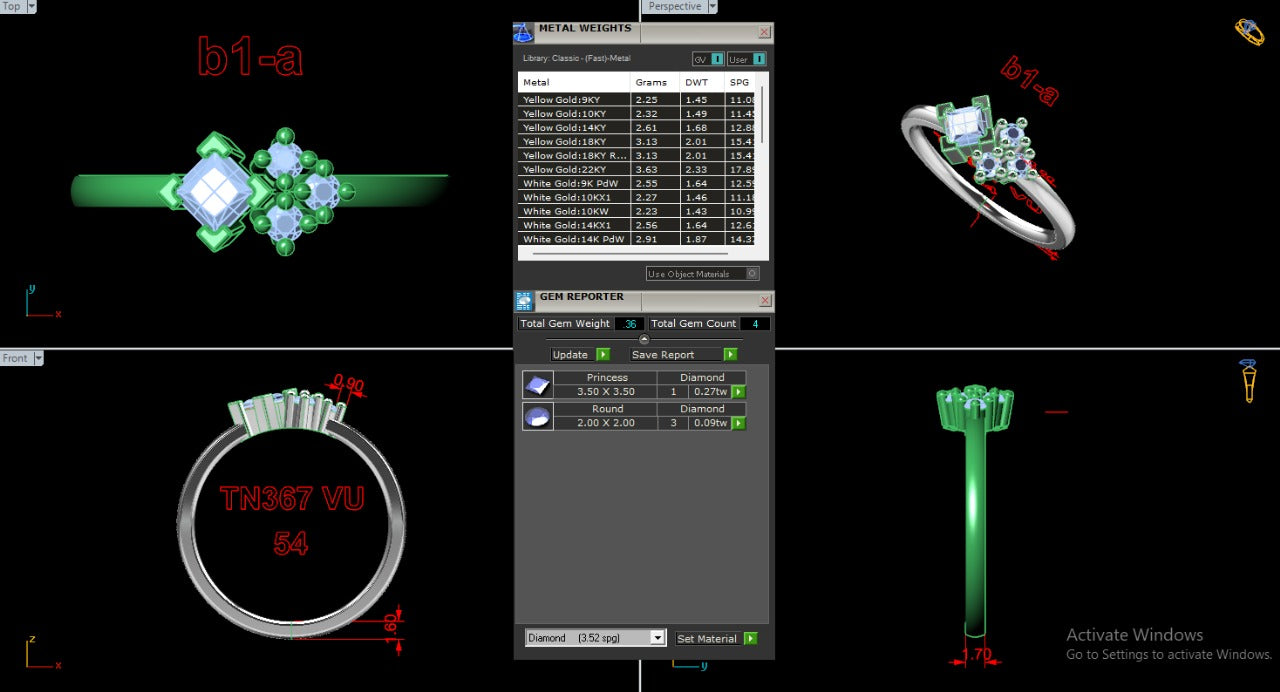
Task: Select the Yellow Gold:22KY row
Action: (636, 170)
